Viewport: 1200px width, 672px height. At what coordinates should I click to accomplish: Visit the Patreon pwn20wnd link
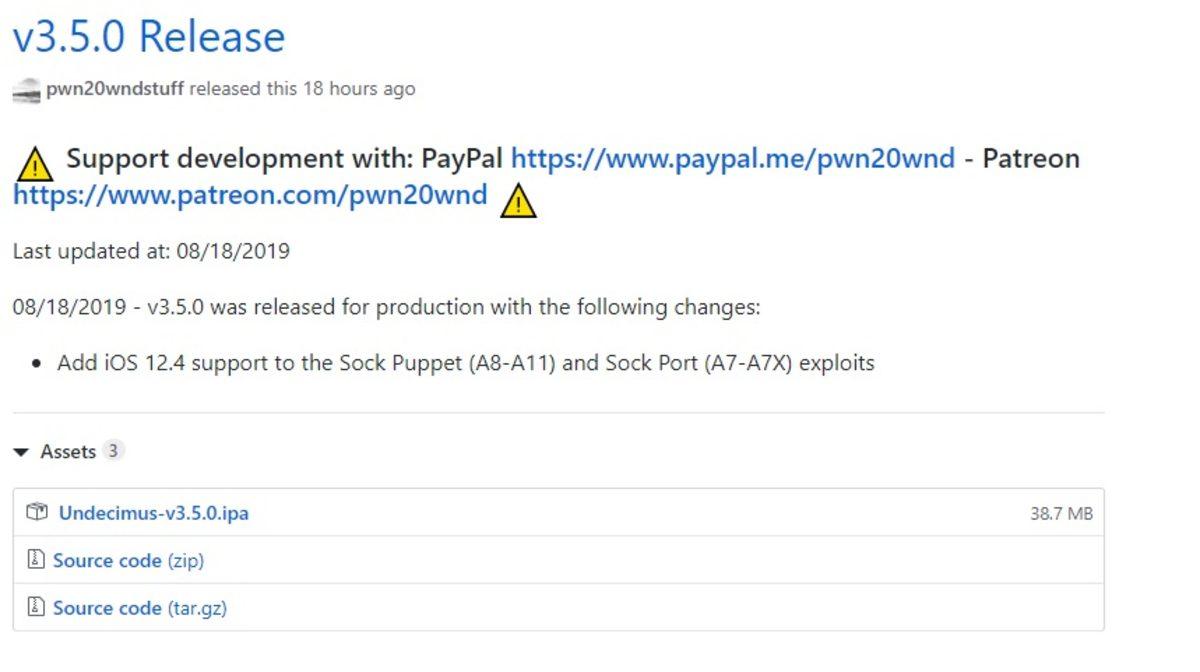point(250,195)
